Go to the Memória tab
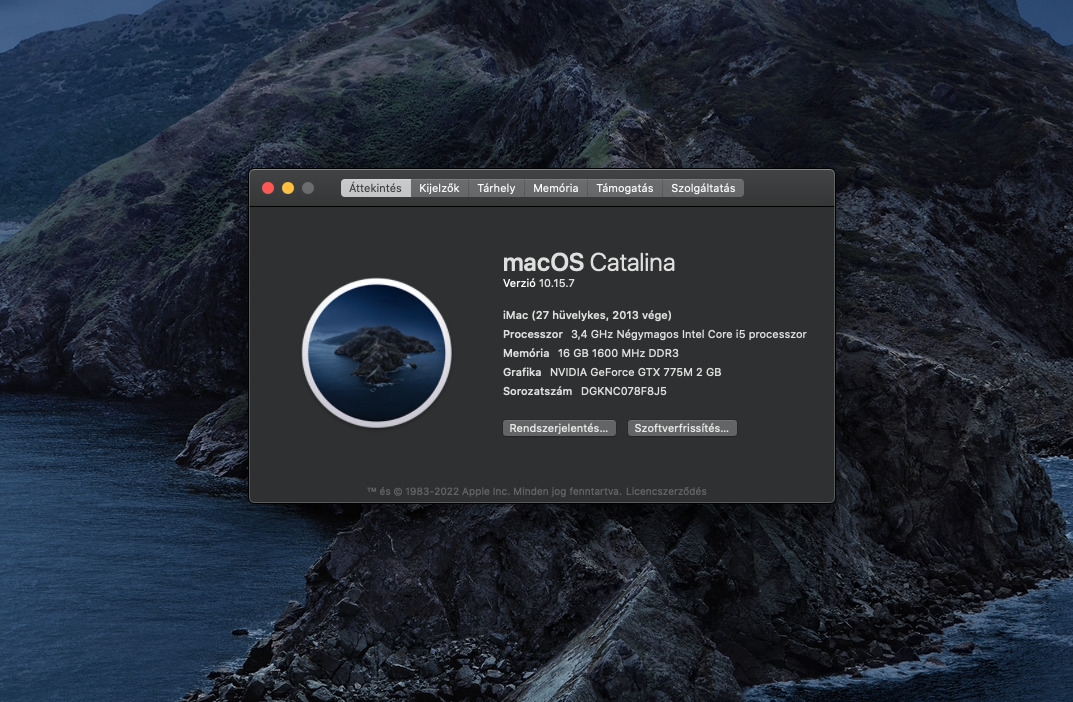 (556, 188)
